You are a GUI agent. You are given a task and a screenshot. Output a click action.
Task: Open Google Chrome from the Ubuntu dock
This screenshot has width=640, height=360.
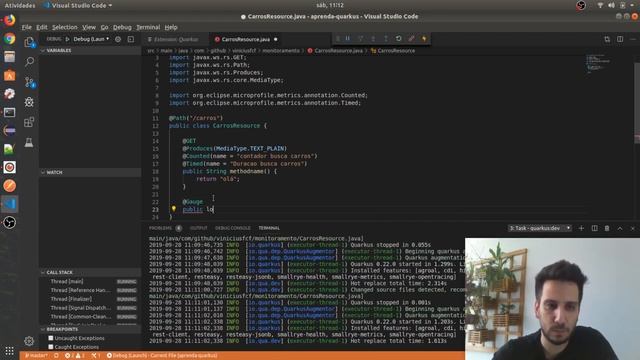9,39
